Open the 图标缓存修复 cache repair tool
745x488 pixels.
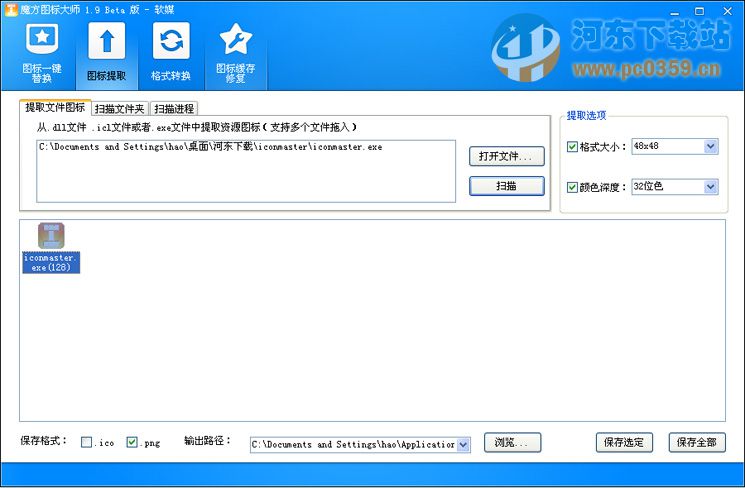[x=236, y=53]
